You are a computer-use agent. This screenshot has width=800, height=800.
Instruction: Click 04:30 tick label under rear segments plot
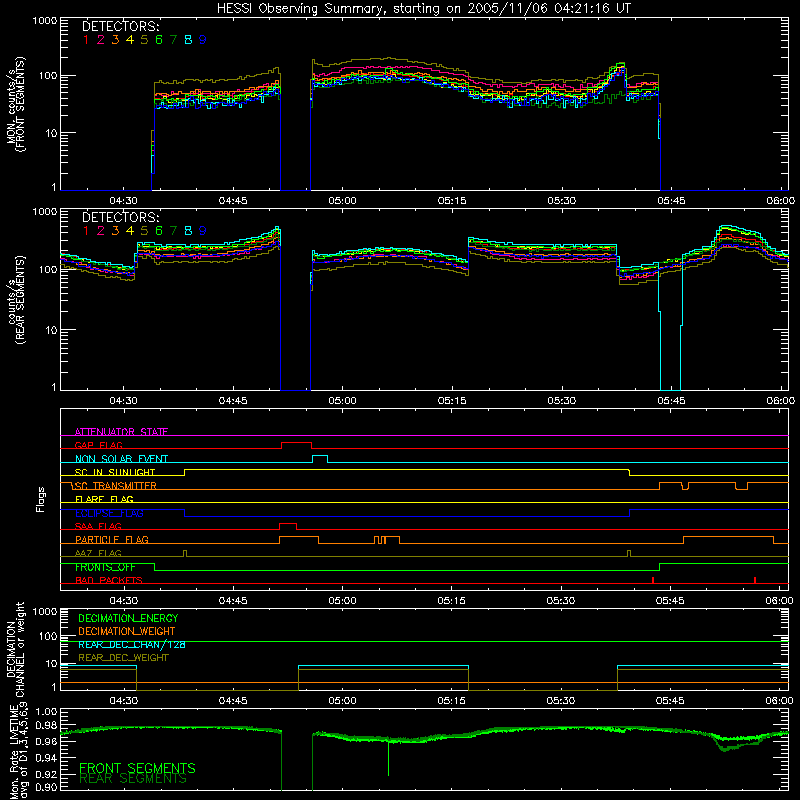click(123, 401)
